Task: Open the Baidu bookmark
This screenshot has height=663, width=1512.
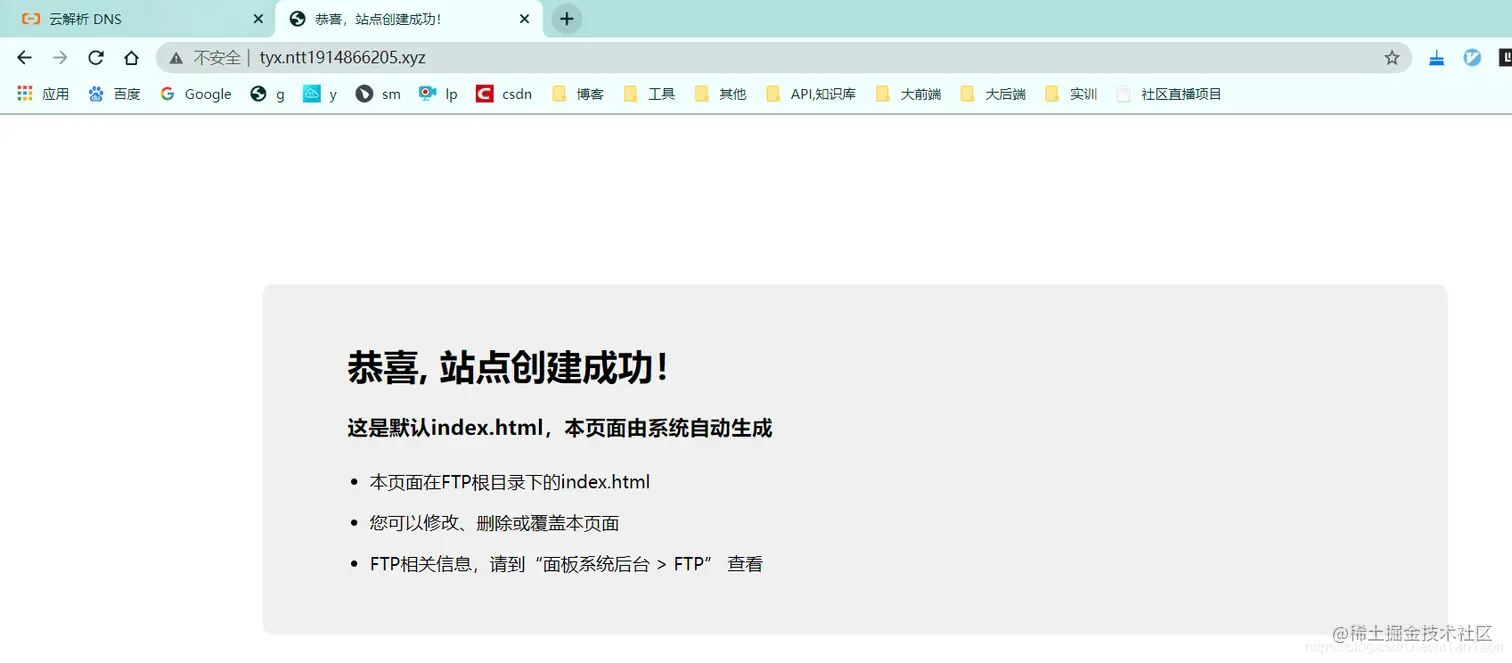Action: coord(114,94)
